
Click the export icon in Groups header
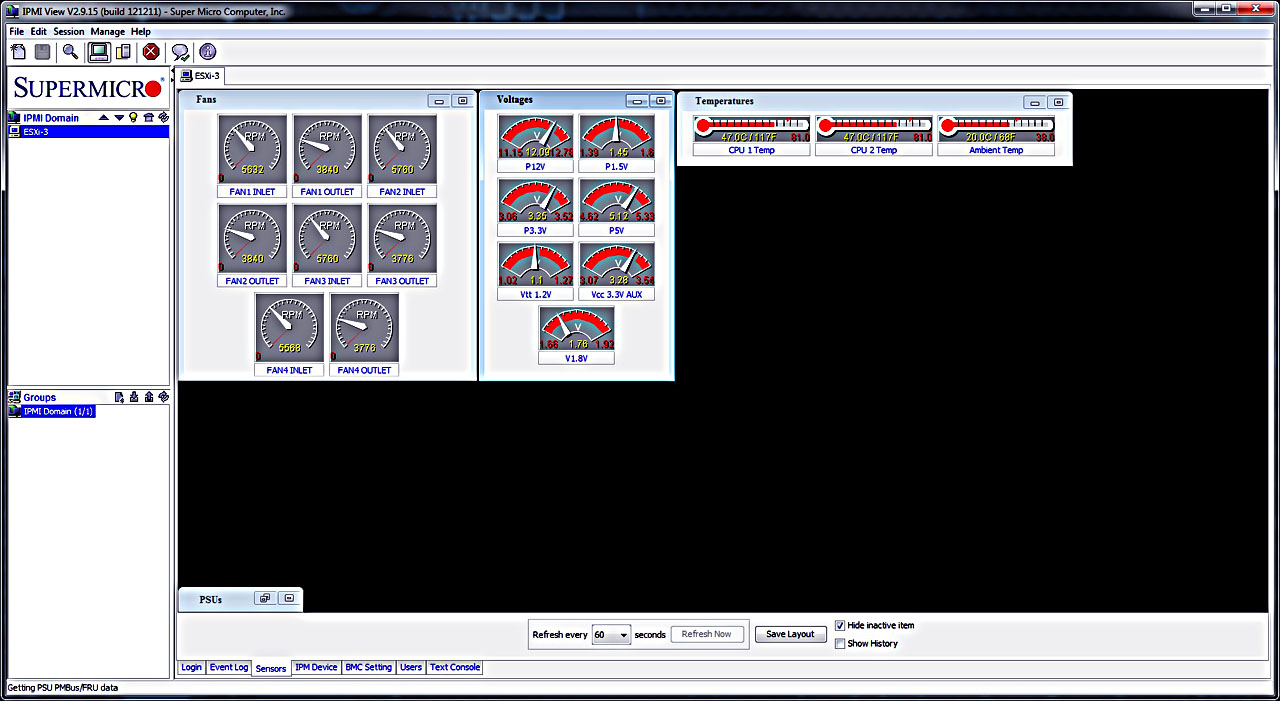click(148, 397)
